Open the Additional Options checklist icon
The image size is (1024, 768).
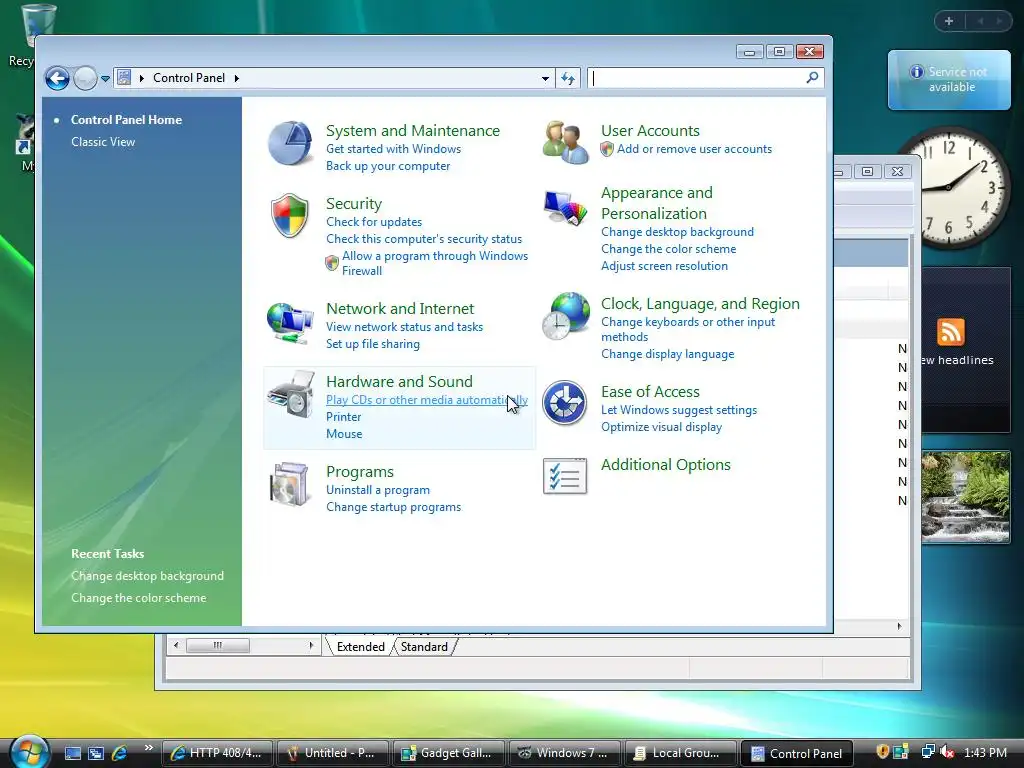[565, 476]
